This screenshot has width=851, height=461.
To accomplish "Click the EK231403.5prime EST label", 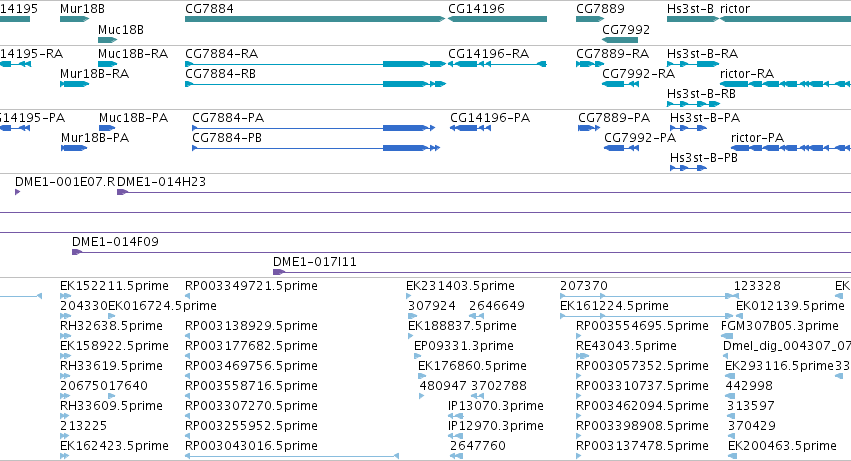I will point(460,286).
